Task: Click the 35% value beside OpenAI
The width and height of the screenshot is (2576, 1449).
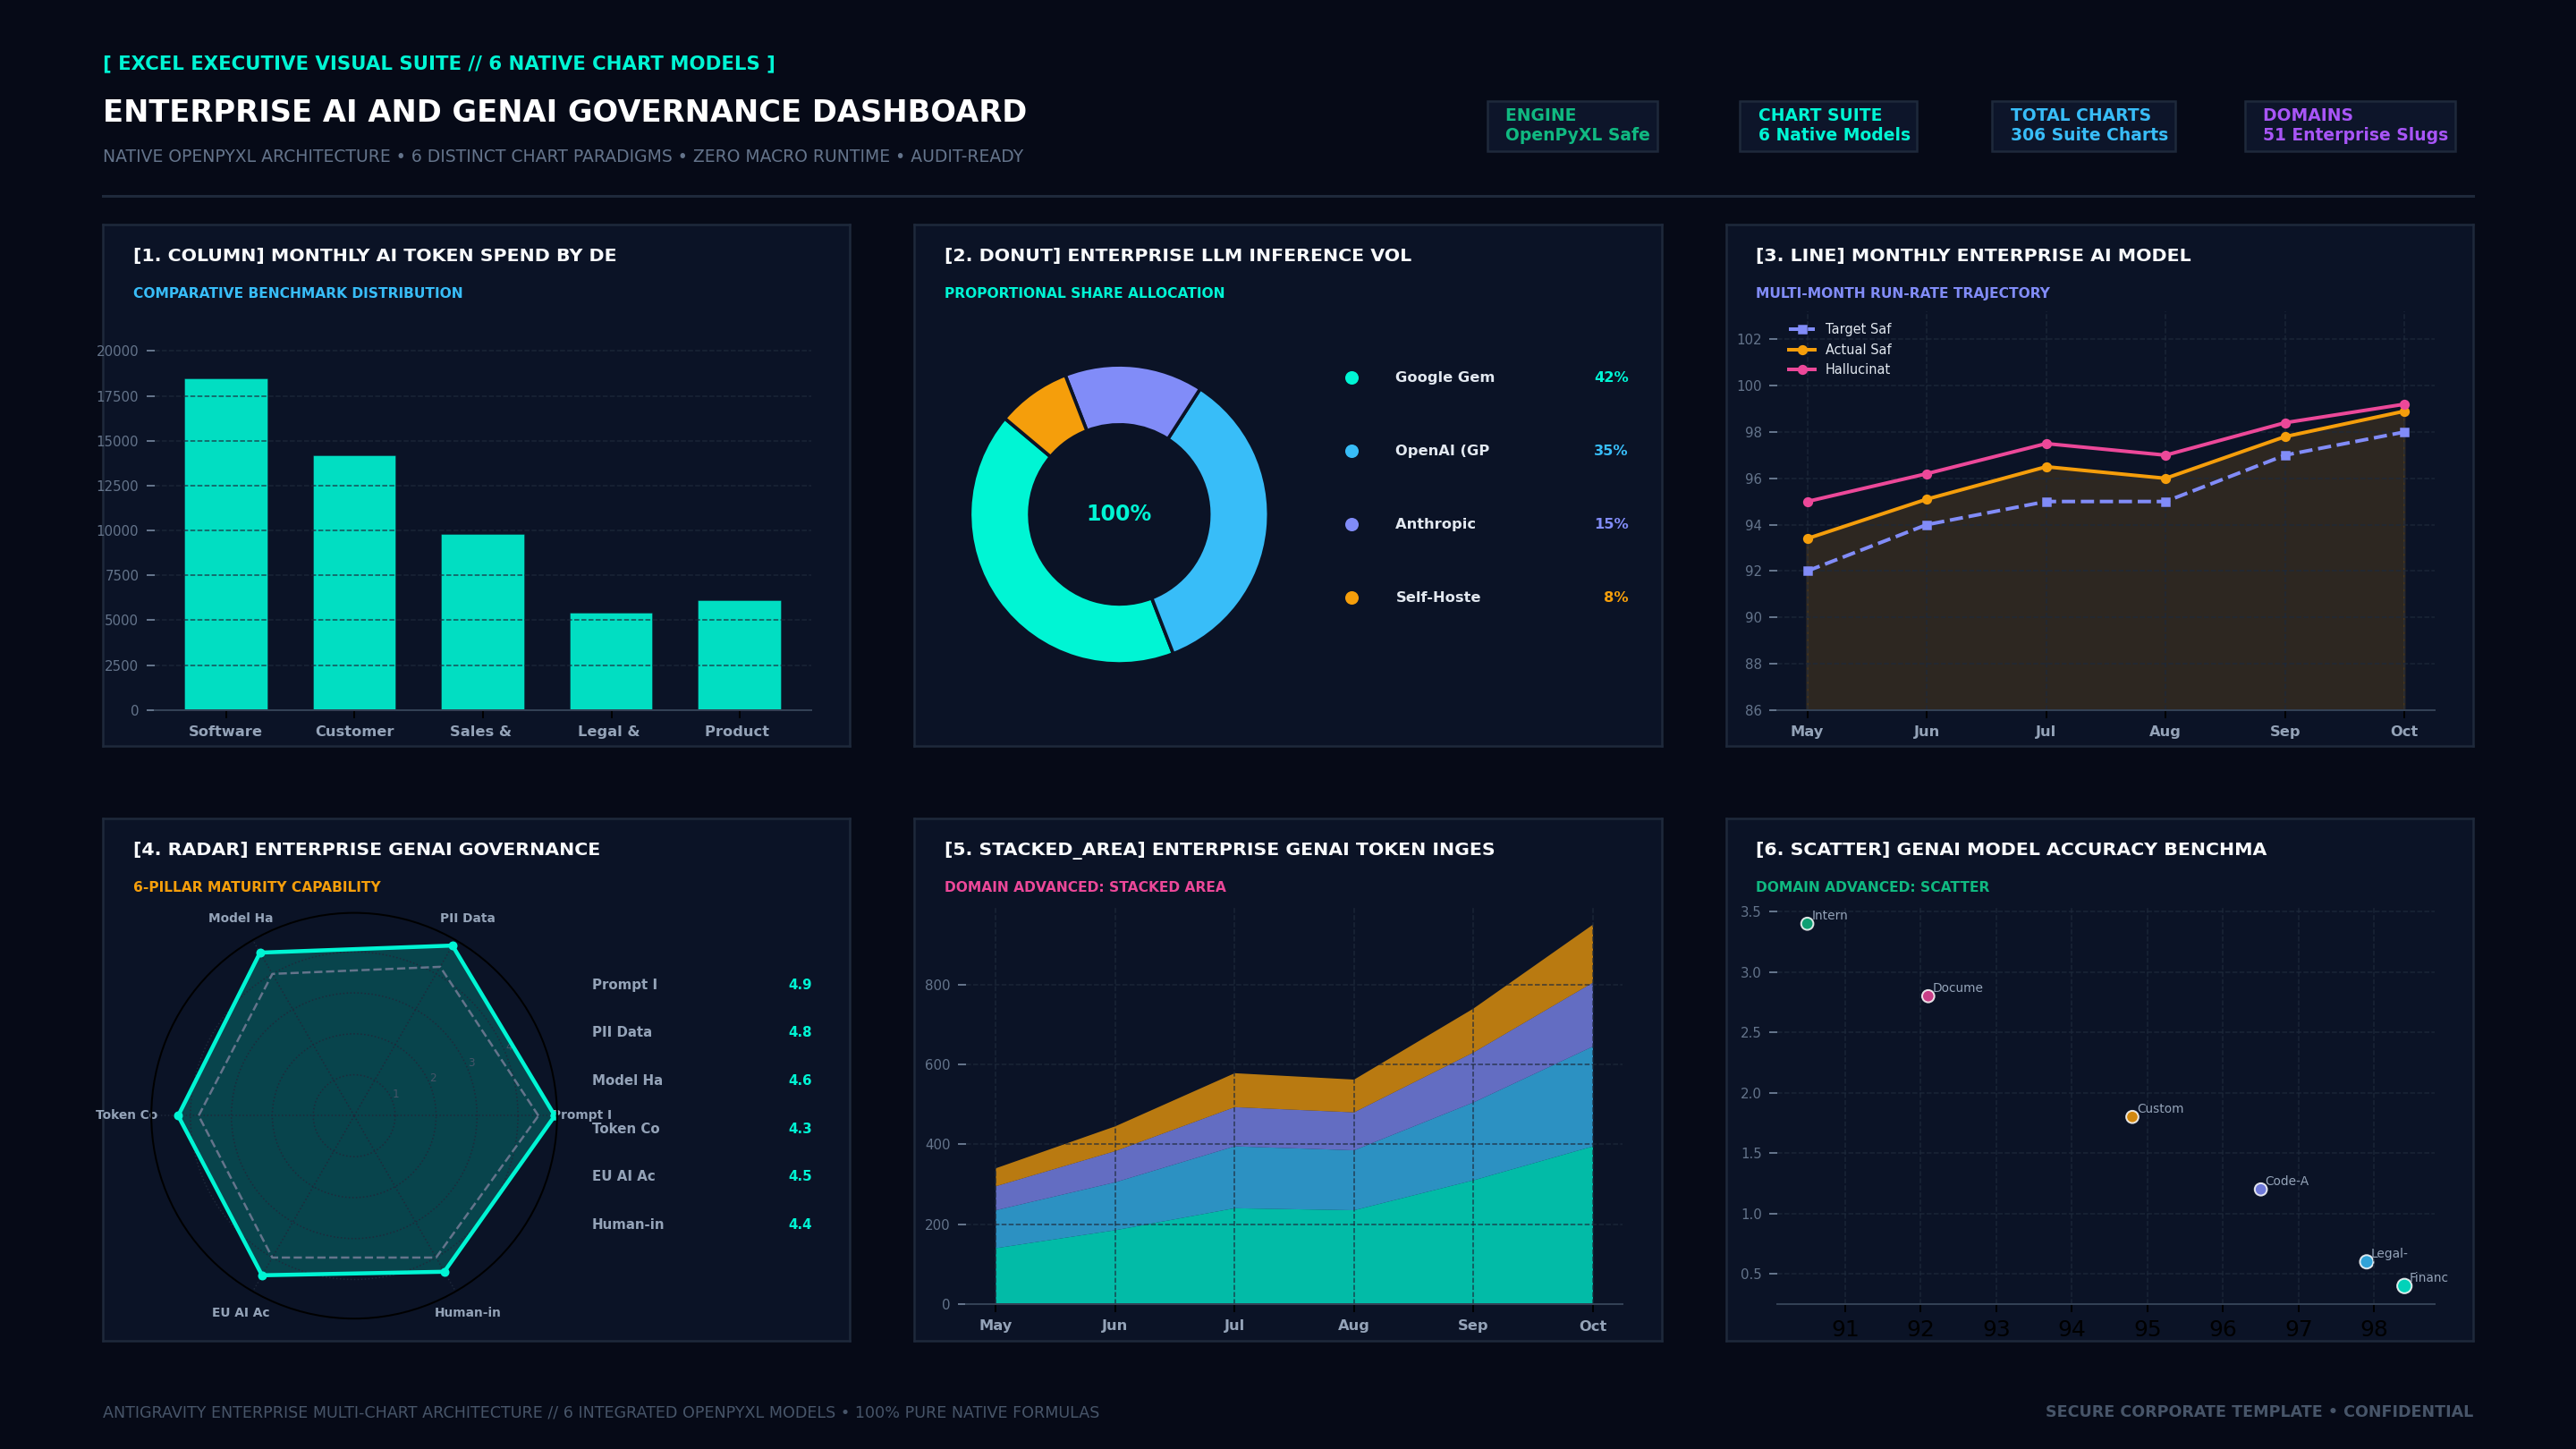Action: (1611, 451)
